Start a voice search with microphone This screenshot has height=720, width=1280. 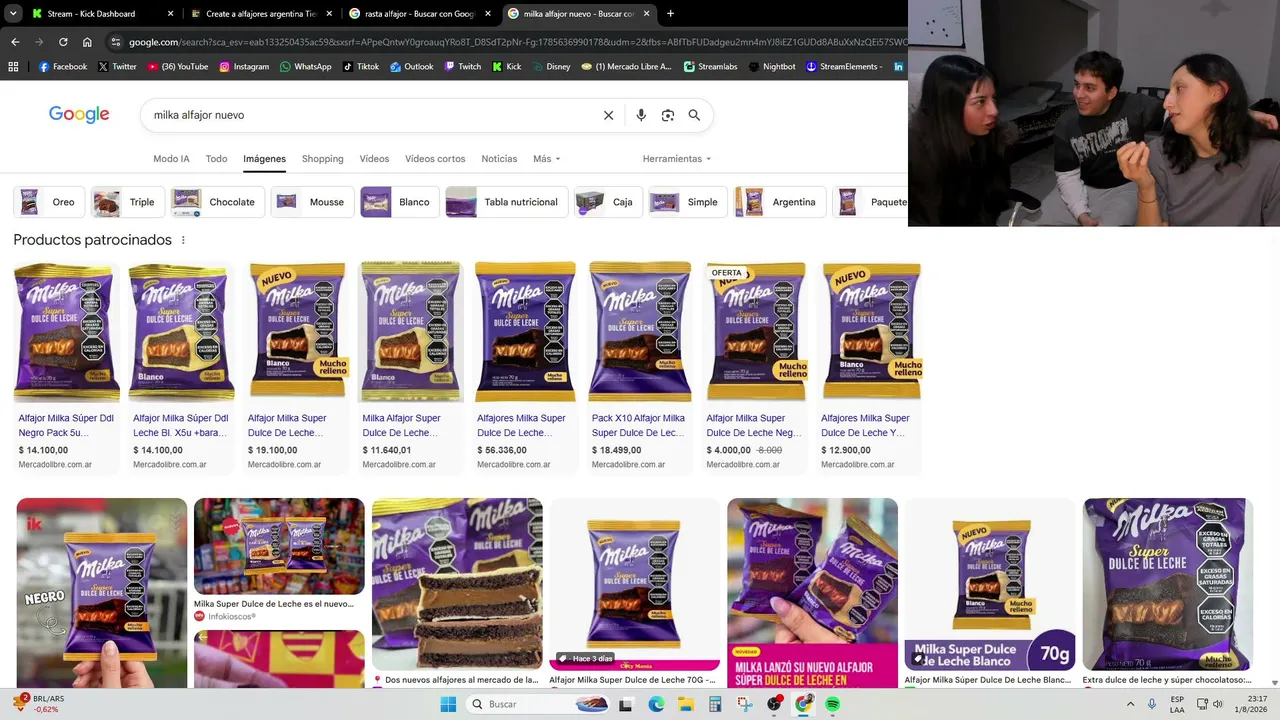tap(641, 115)
